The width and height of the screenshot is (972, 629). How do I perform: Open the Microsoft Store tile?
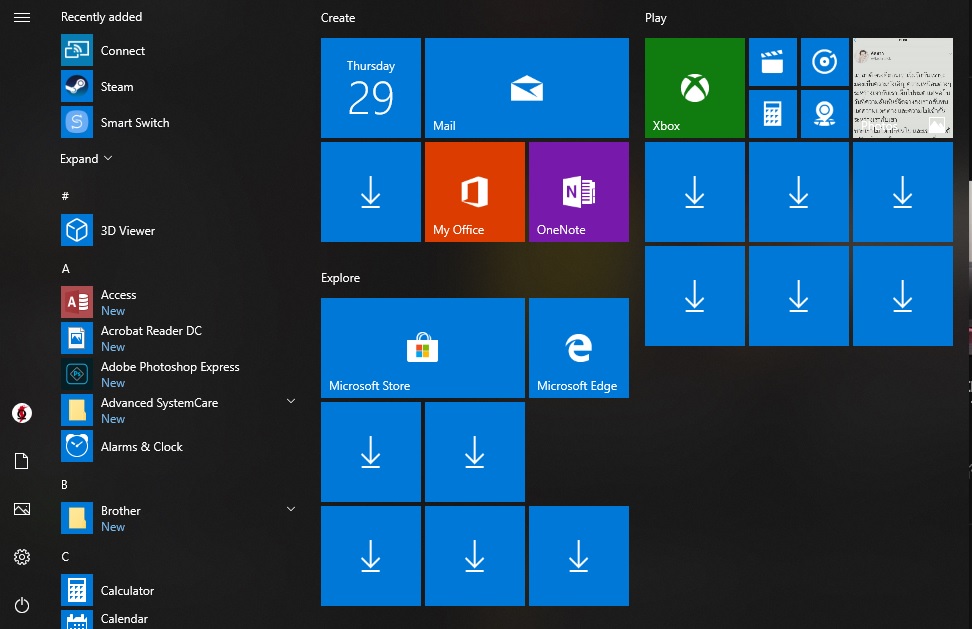(x=423, y=348)
